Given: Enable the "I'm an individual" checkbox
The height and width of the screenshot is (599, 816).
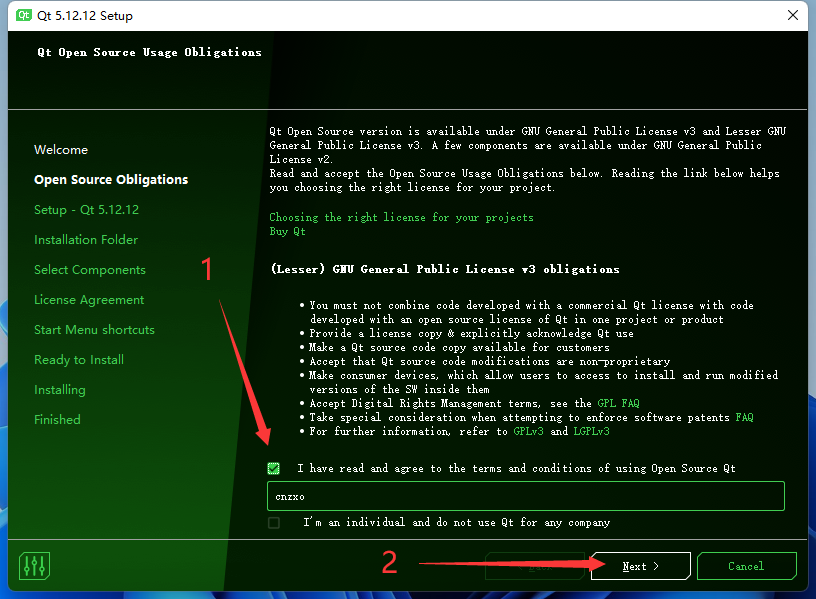Looking at the screenshot, I should pyautogui.click(x=273, y=521).
